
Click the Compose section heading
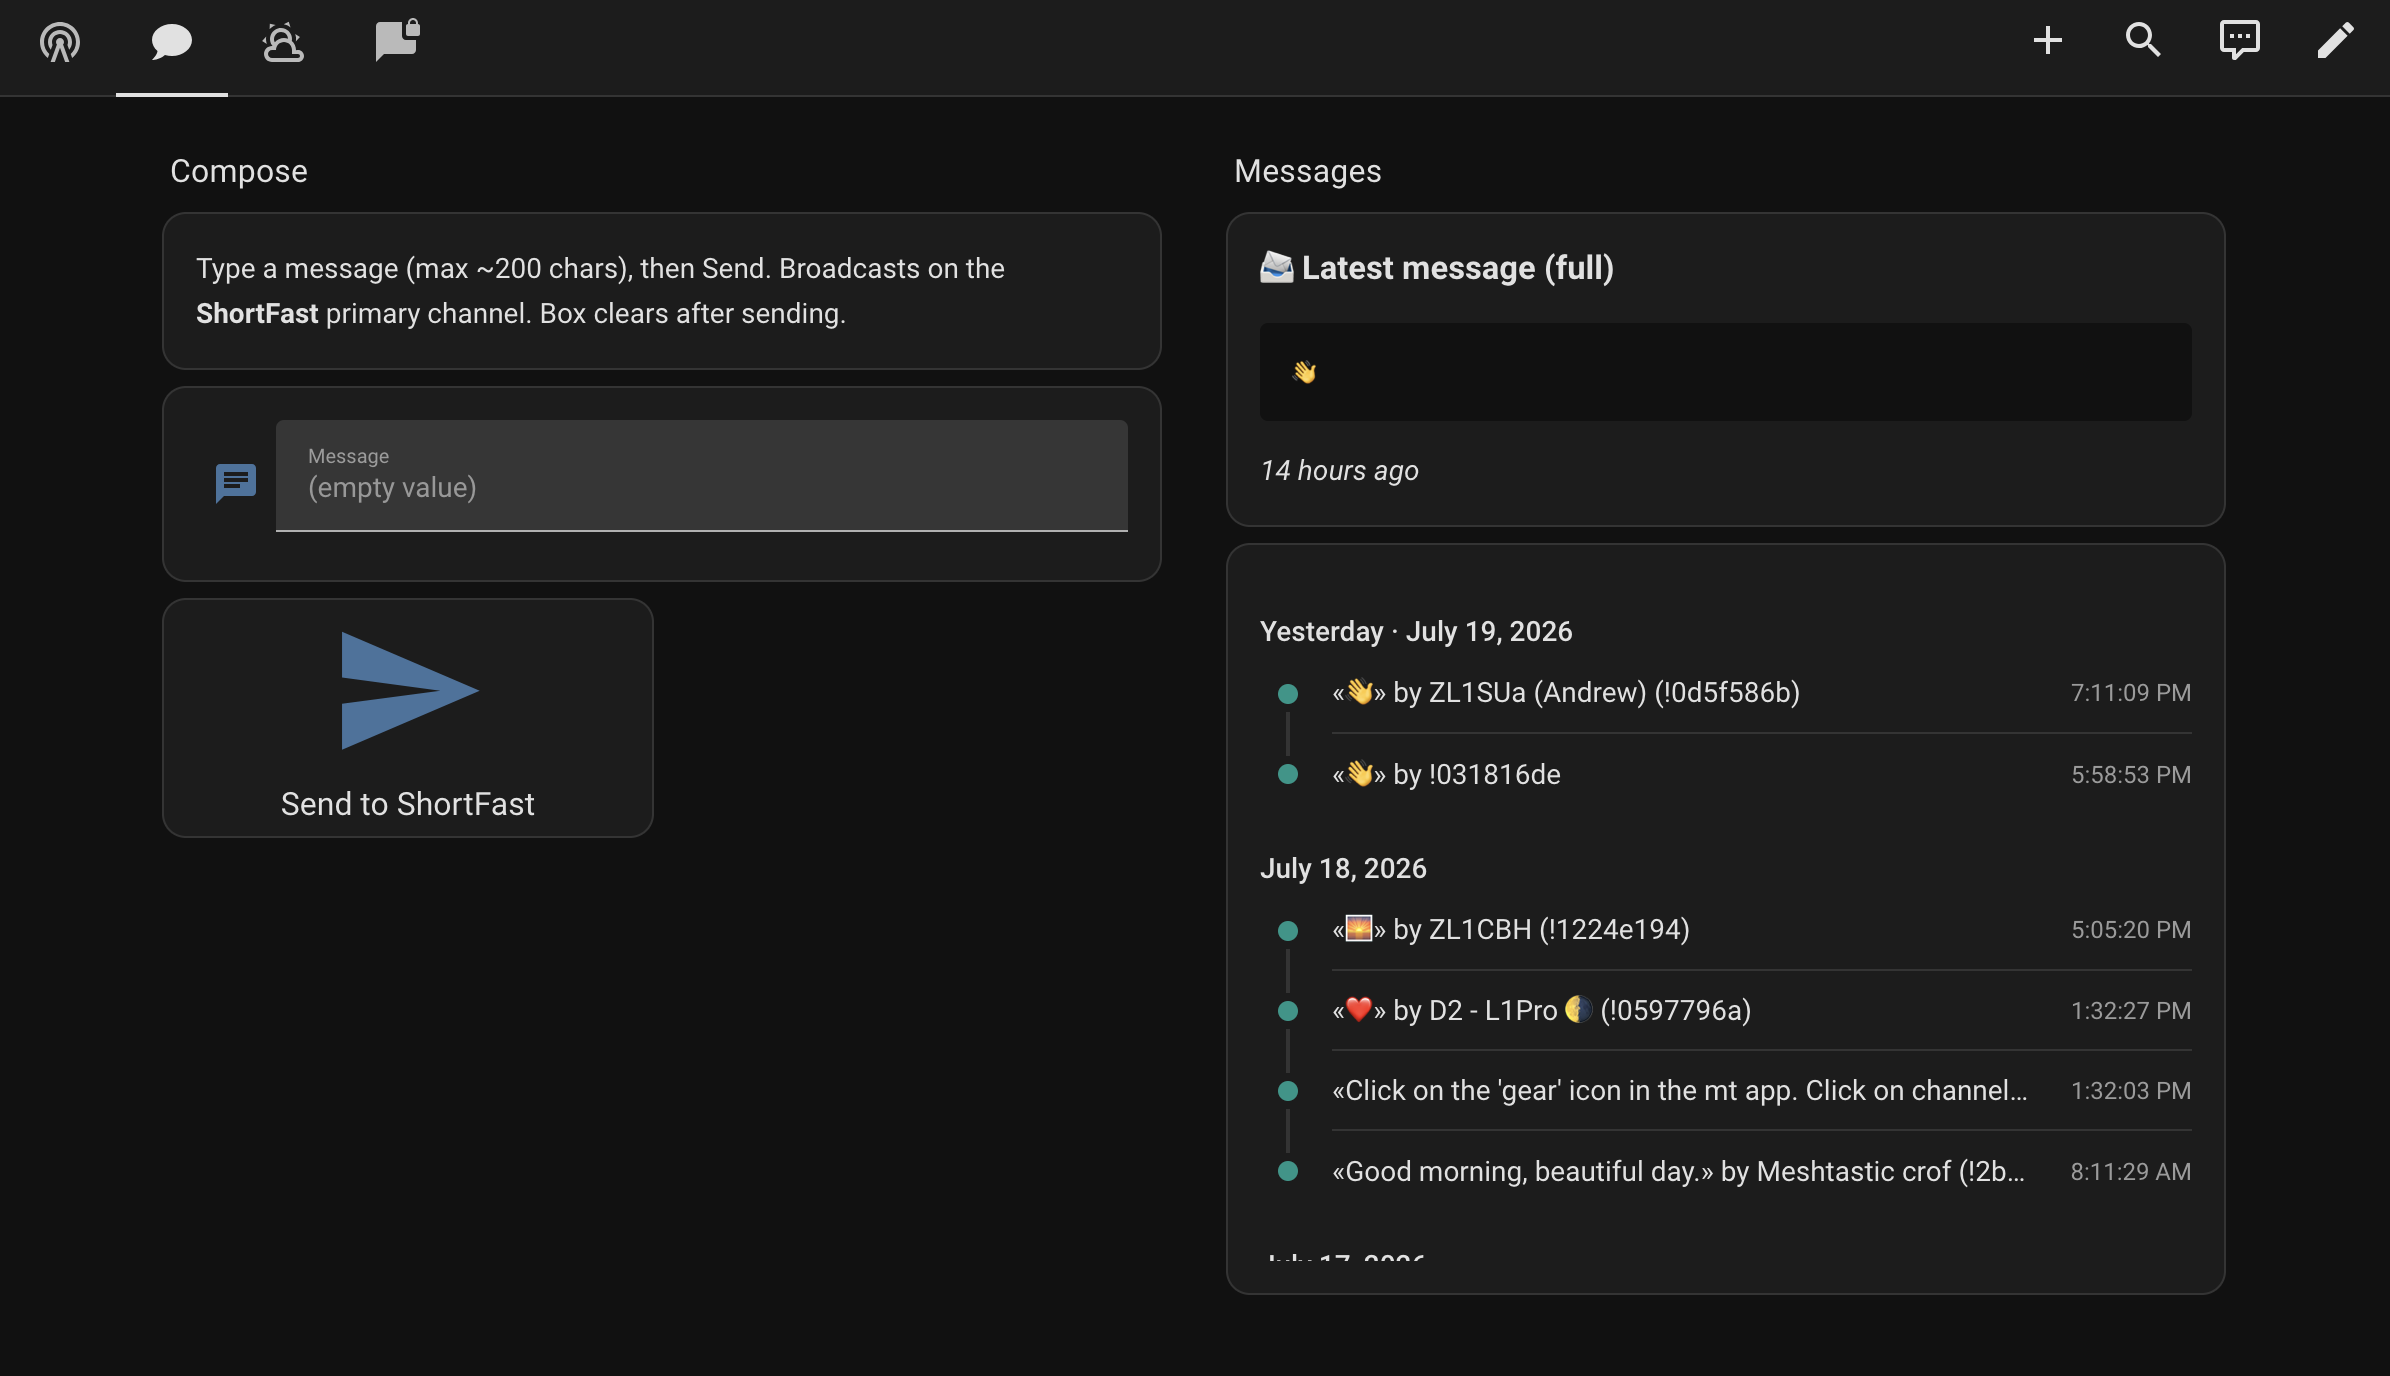click(239, 171)
